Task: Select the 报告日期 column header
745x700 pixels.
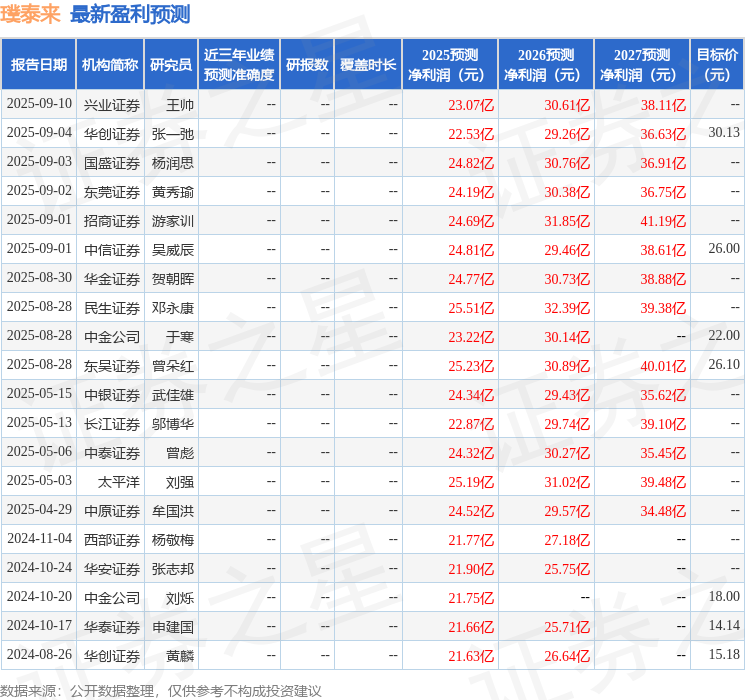Action: click(x=38, y=65)
